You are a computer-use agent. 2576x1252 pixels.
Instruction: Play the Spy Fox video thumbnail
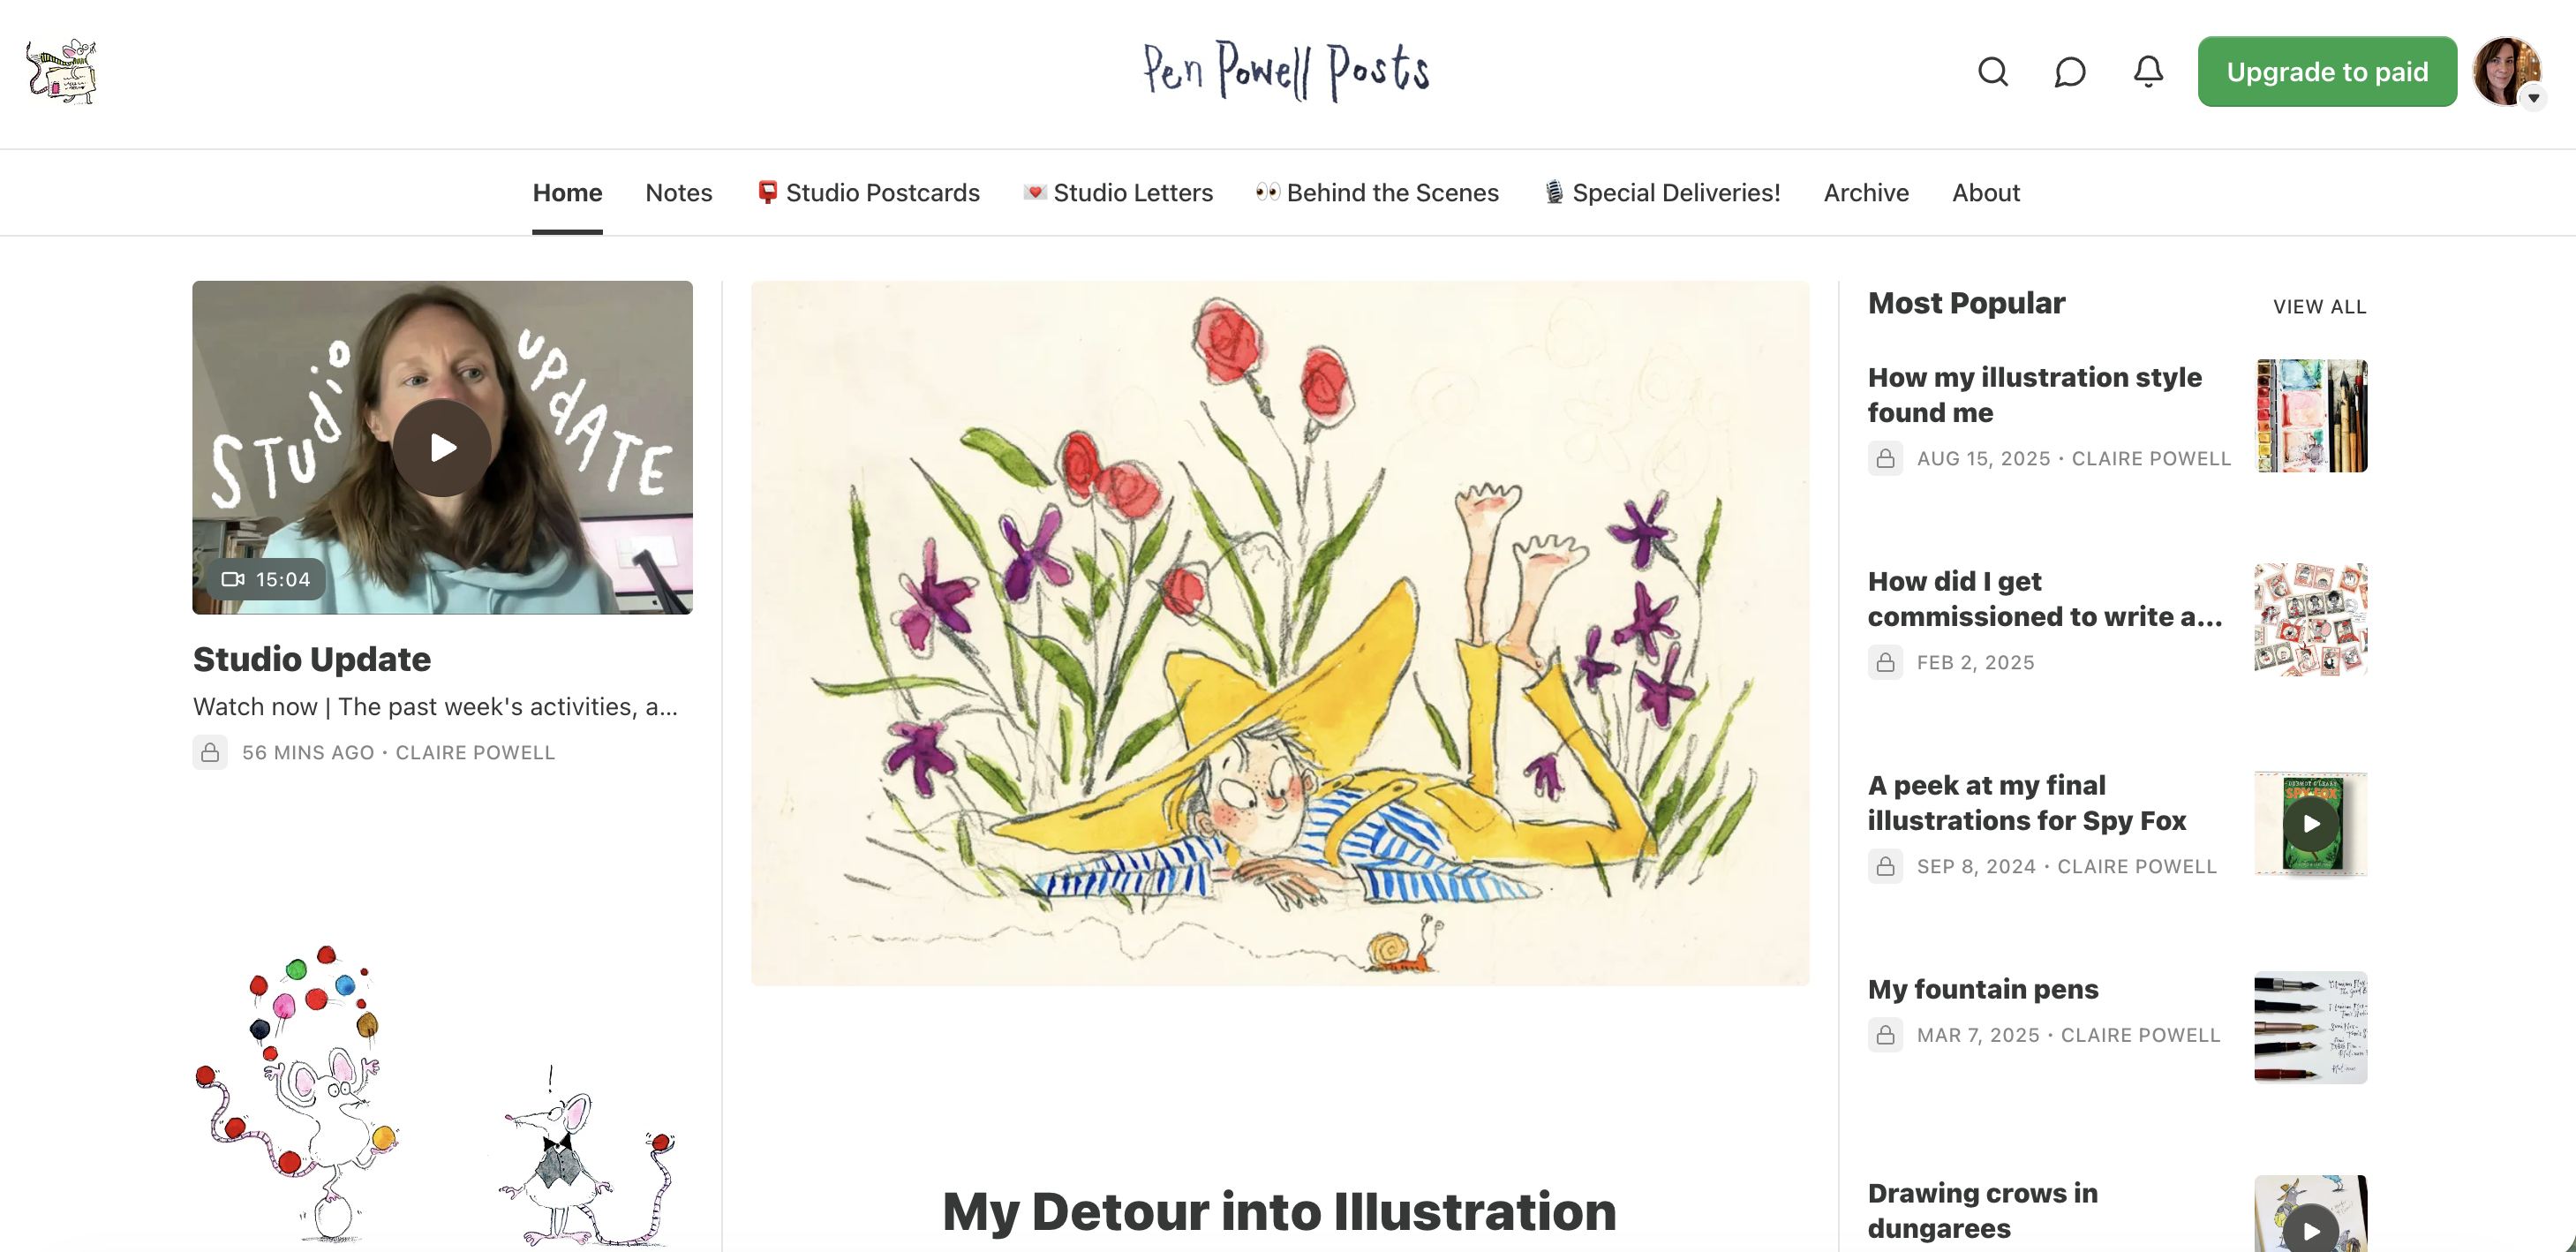(2311, 824)
